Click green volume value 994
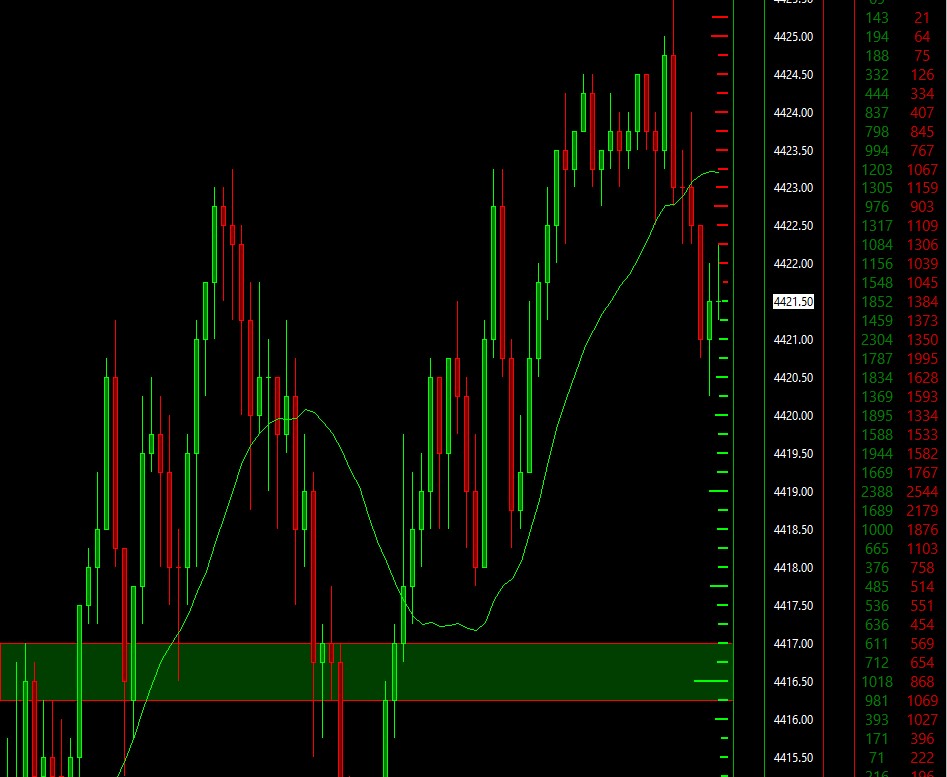The height and width of the screenshot is (777, 947). [x=877, y=151]
